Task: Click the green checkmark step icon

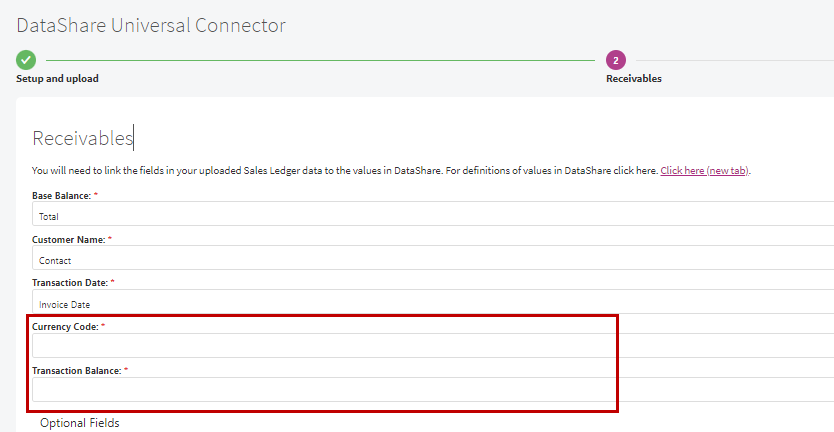Action: (26, 60)
